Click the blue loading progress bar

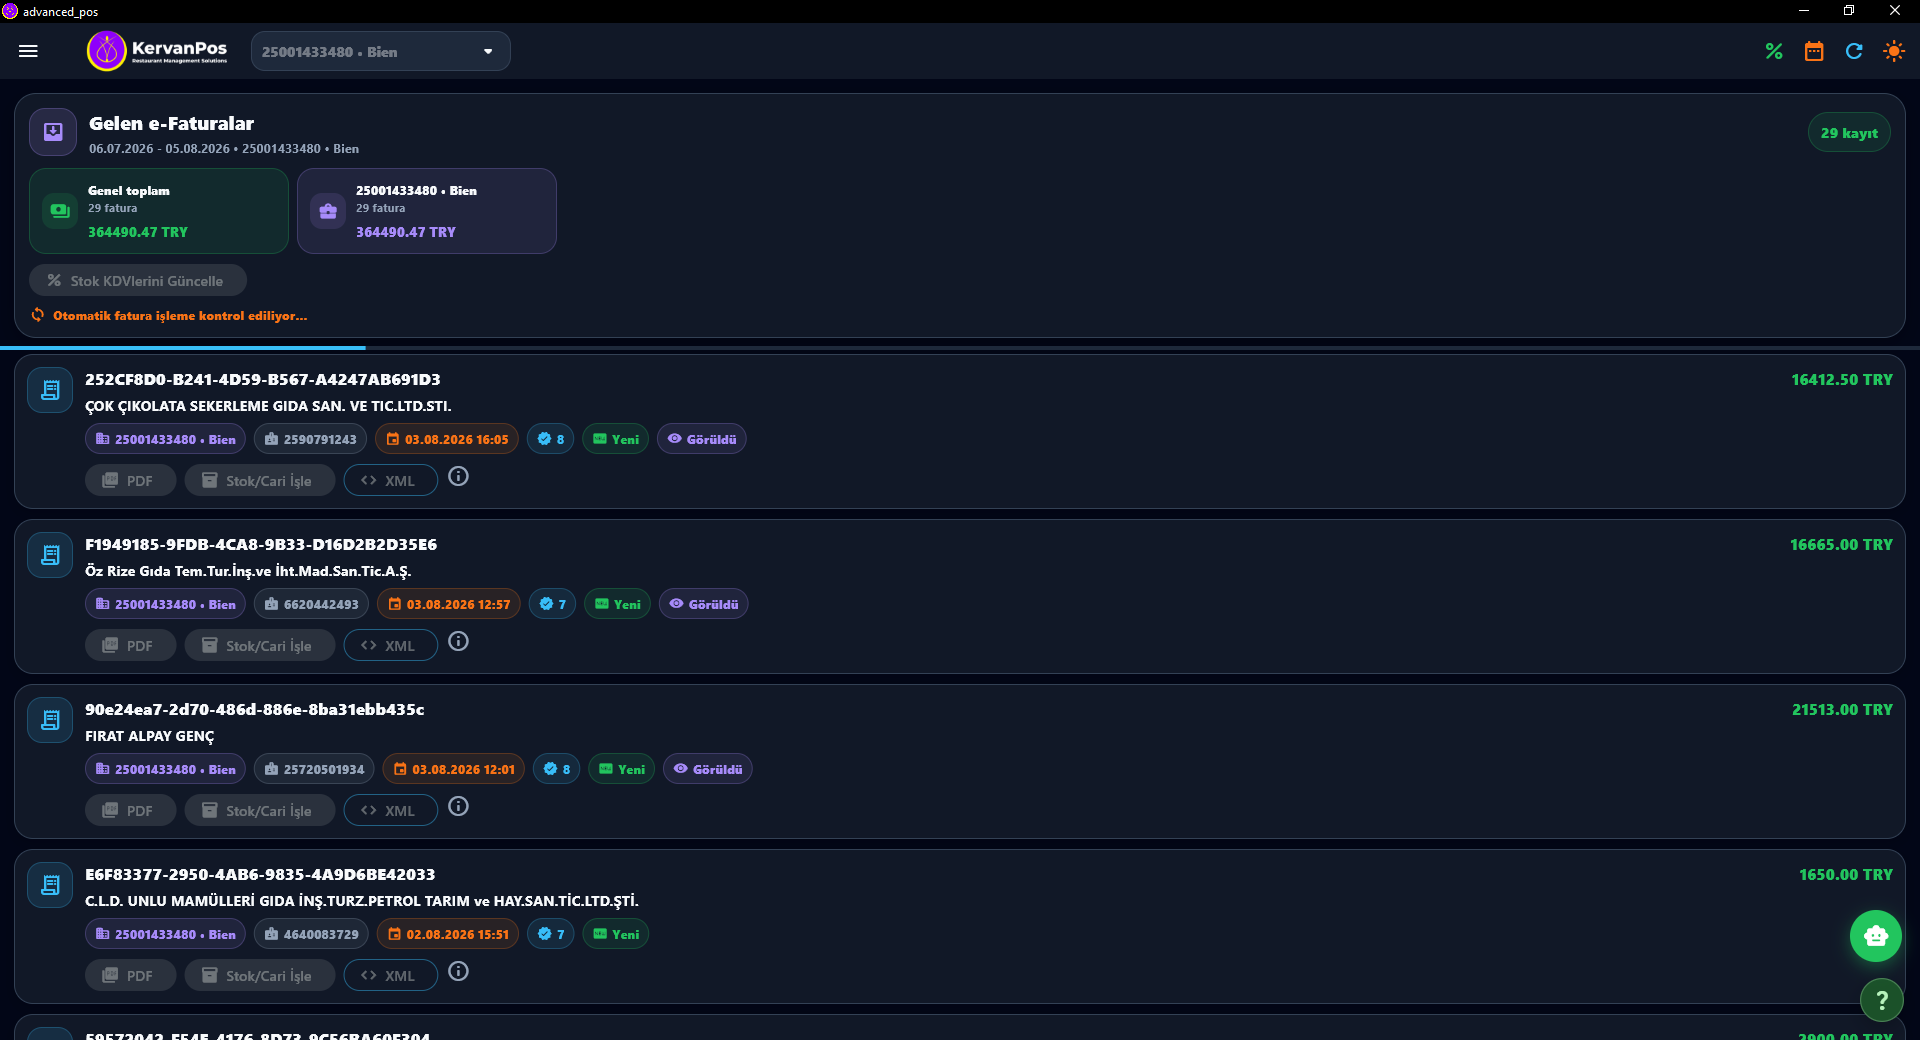[x=183, y=347]
